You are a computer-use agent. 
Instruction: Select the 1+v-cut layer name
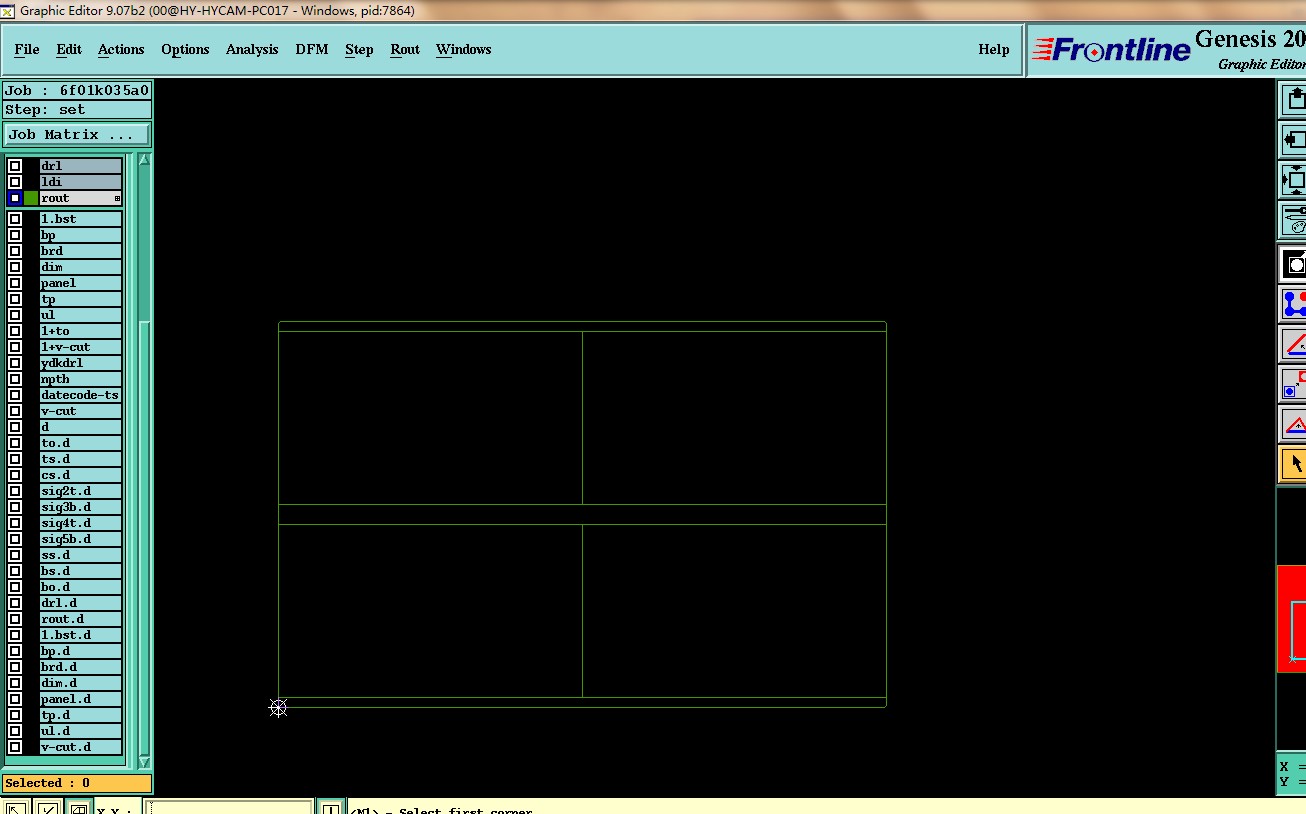(80, 347)
